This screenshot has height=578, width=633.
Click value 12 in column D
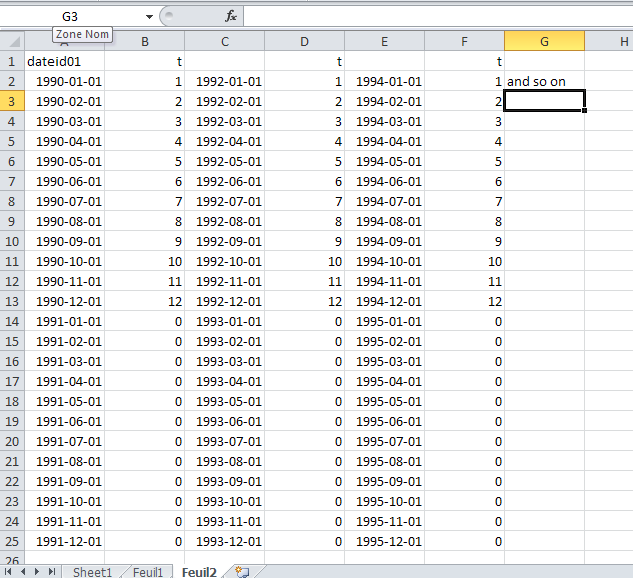tap(304, 302)
